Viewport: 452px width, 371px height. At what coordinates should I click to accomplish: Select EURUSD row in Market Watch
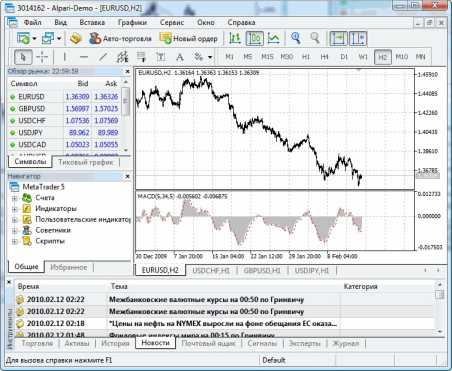tap(64, 97)
